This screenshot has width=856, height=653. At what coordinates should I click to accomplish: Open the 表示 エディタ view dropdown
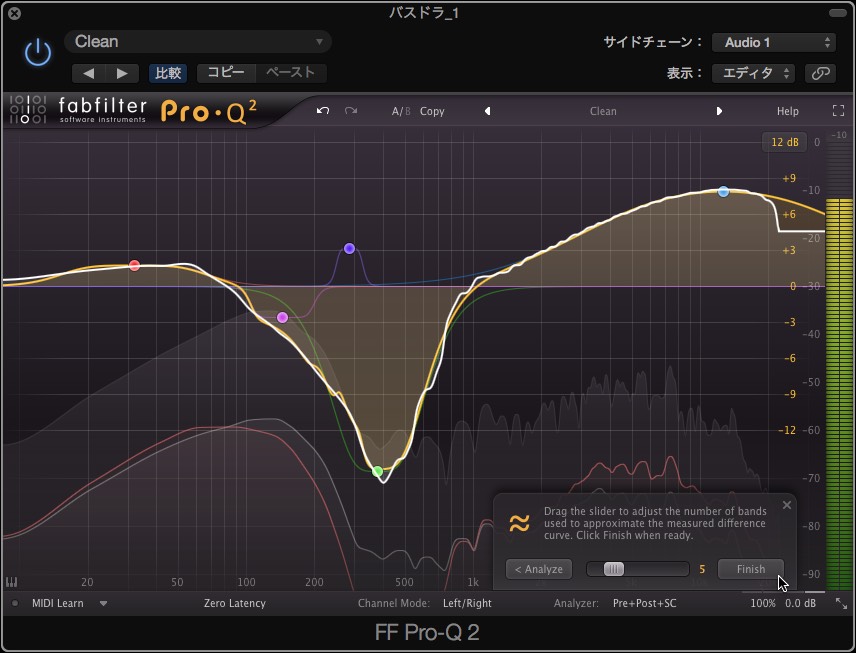click(753, 73)
